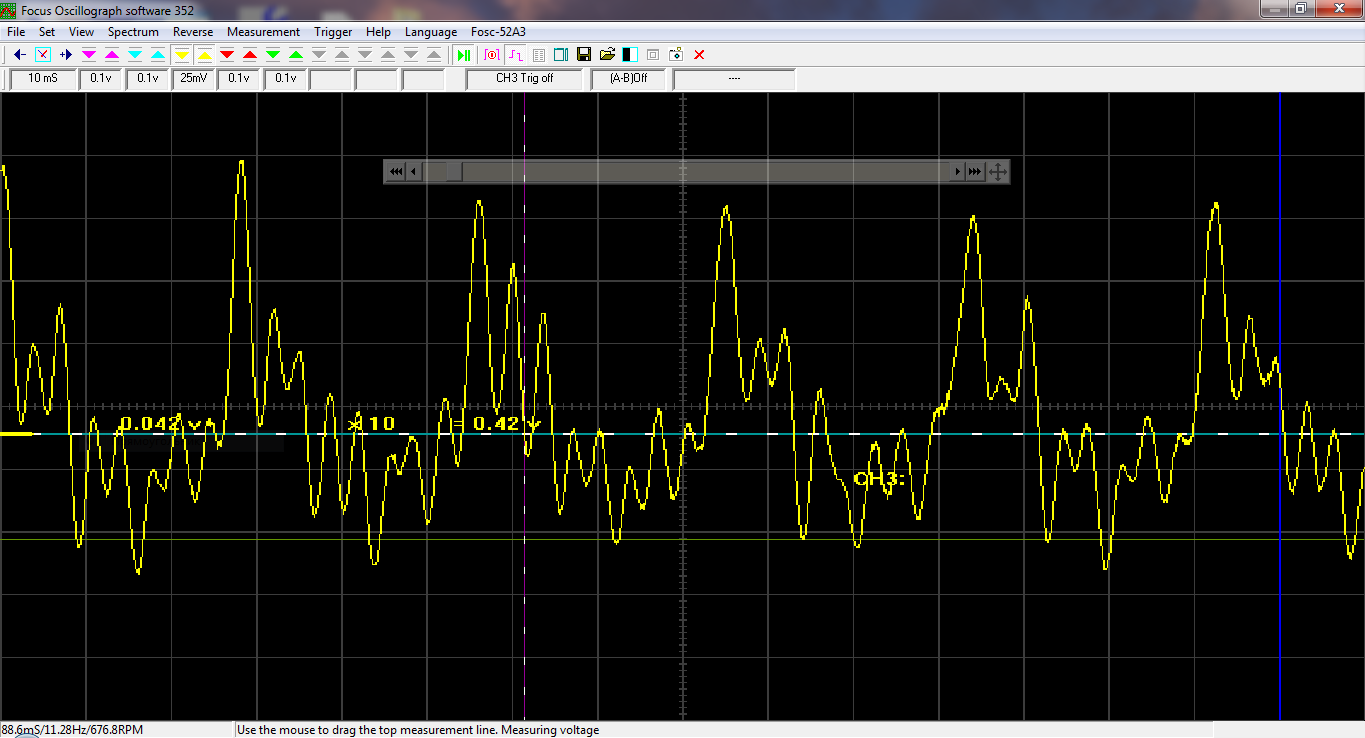
Task: Click the cyan up-triangle channel icon
Action: [158, 54]
